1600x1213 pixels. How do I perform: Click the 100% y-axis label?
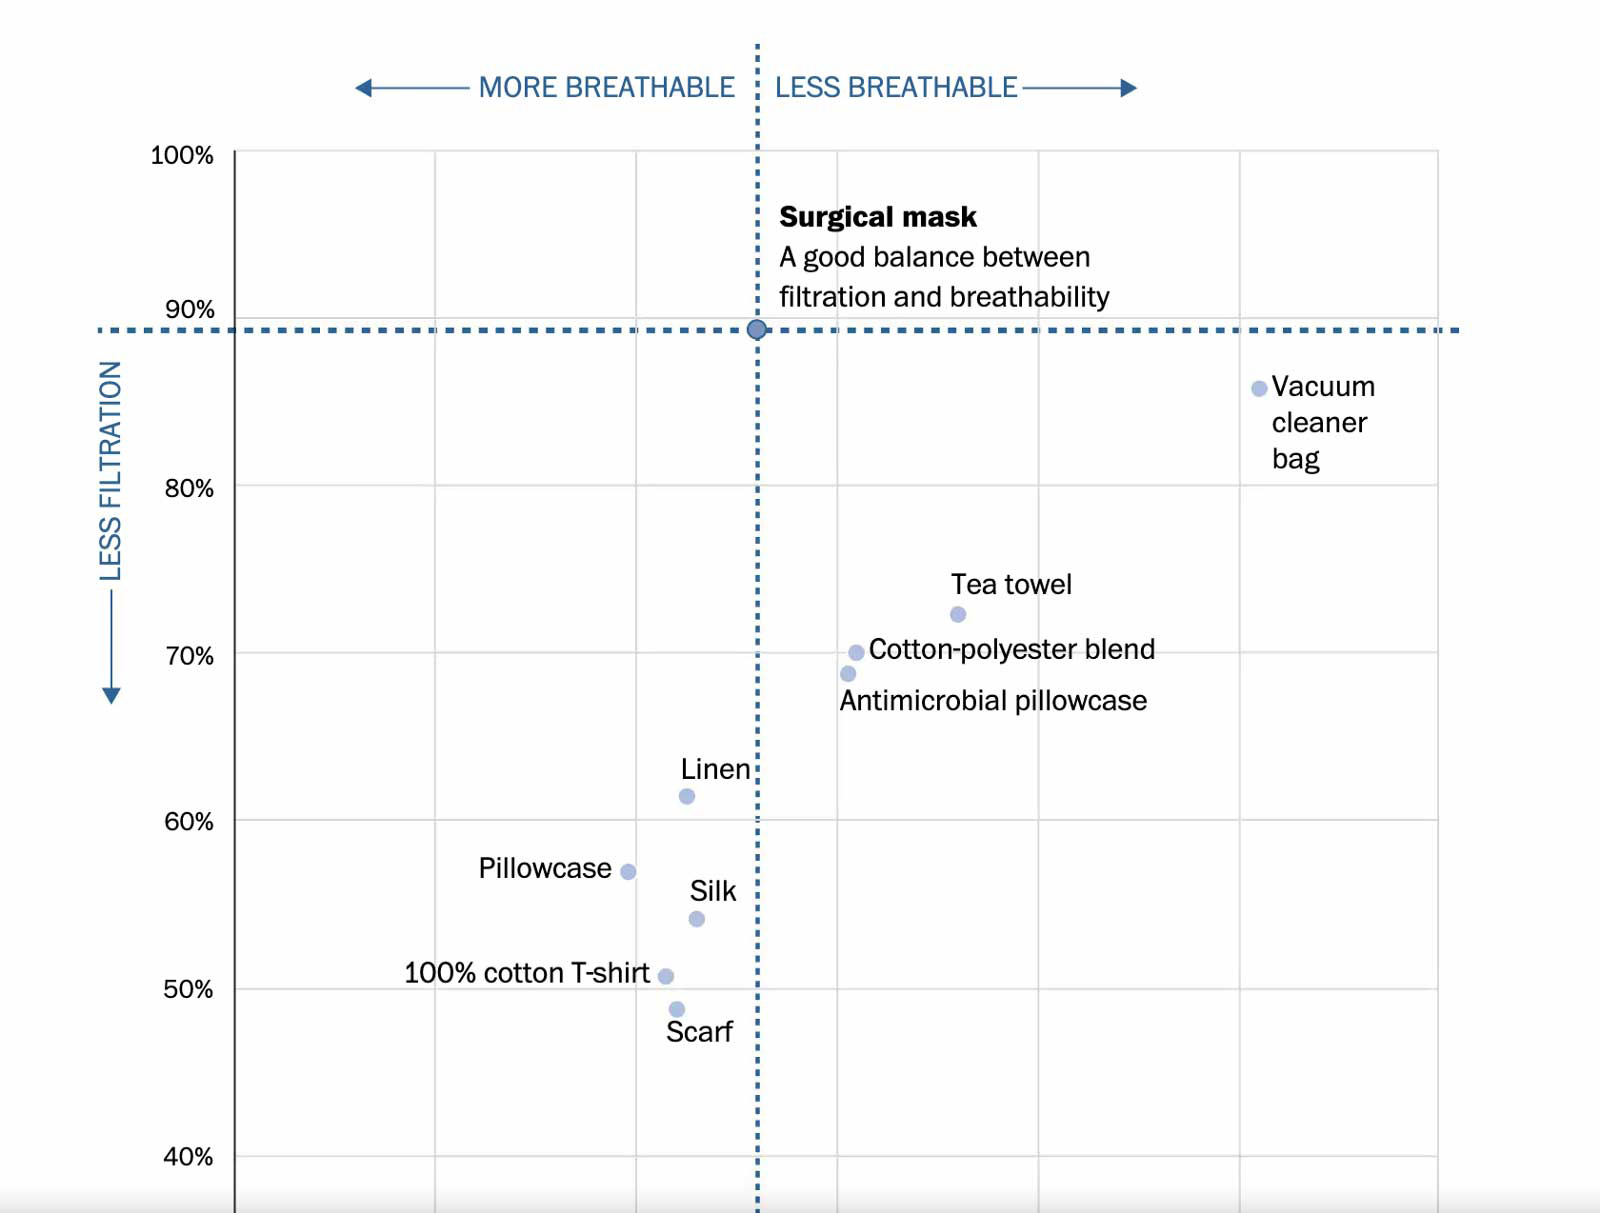pos(182,156)
